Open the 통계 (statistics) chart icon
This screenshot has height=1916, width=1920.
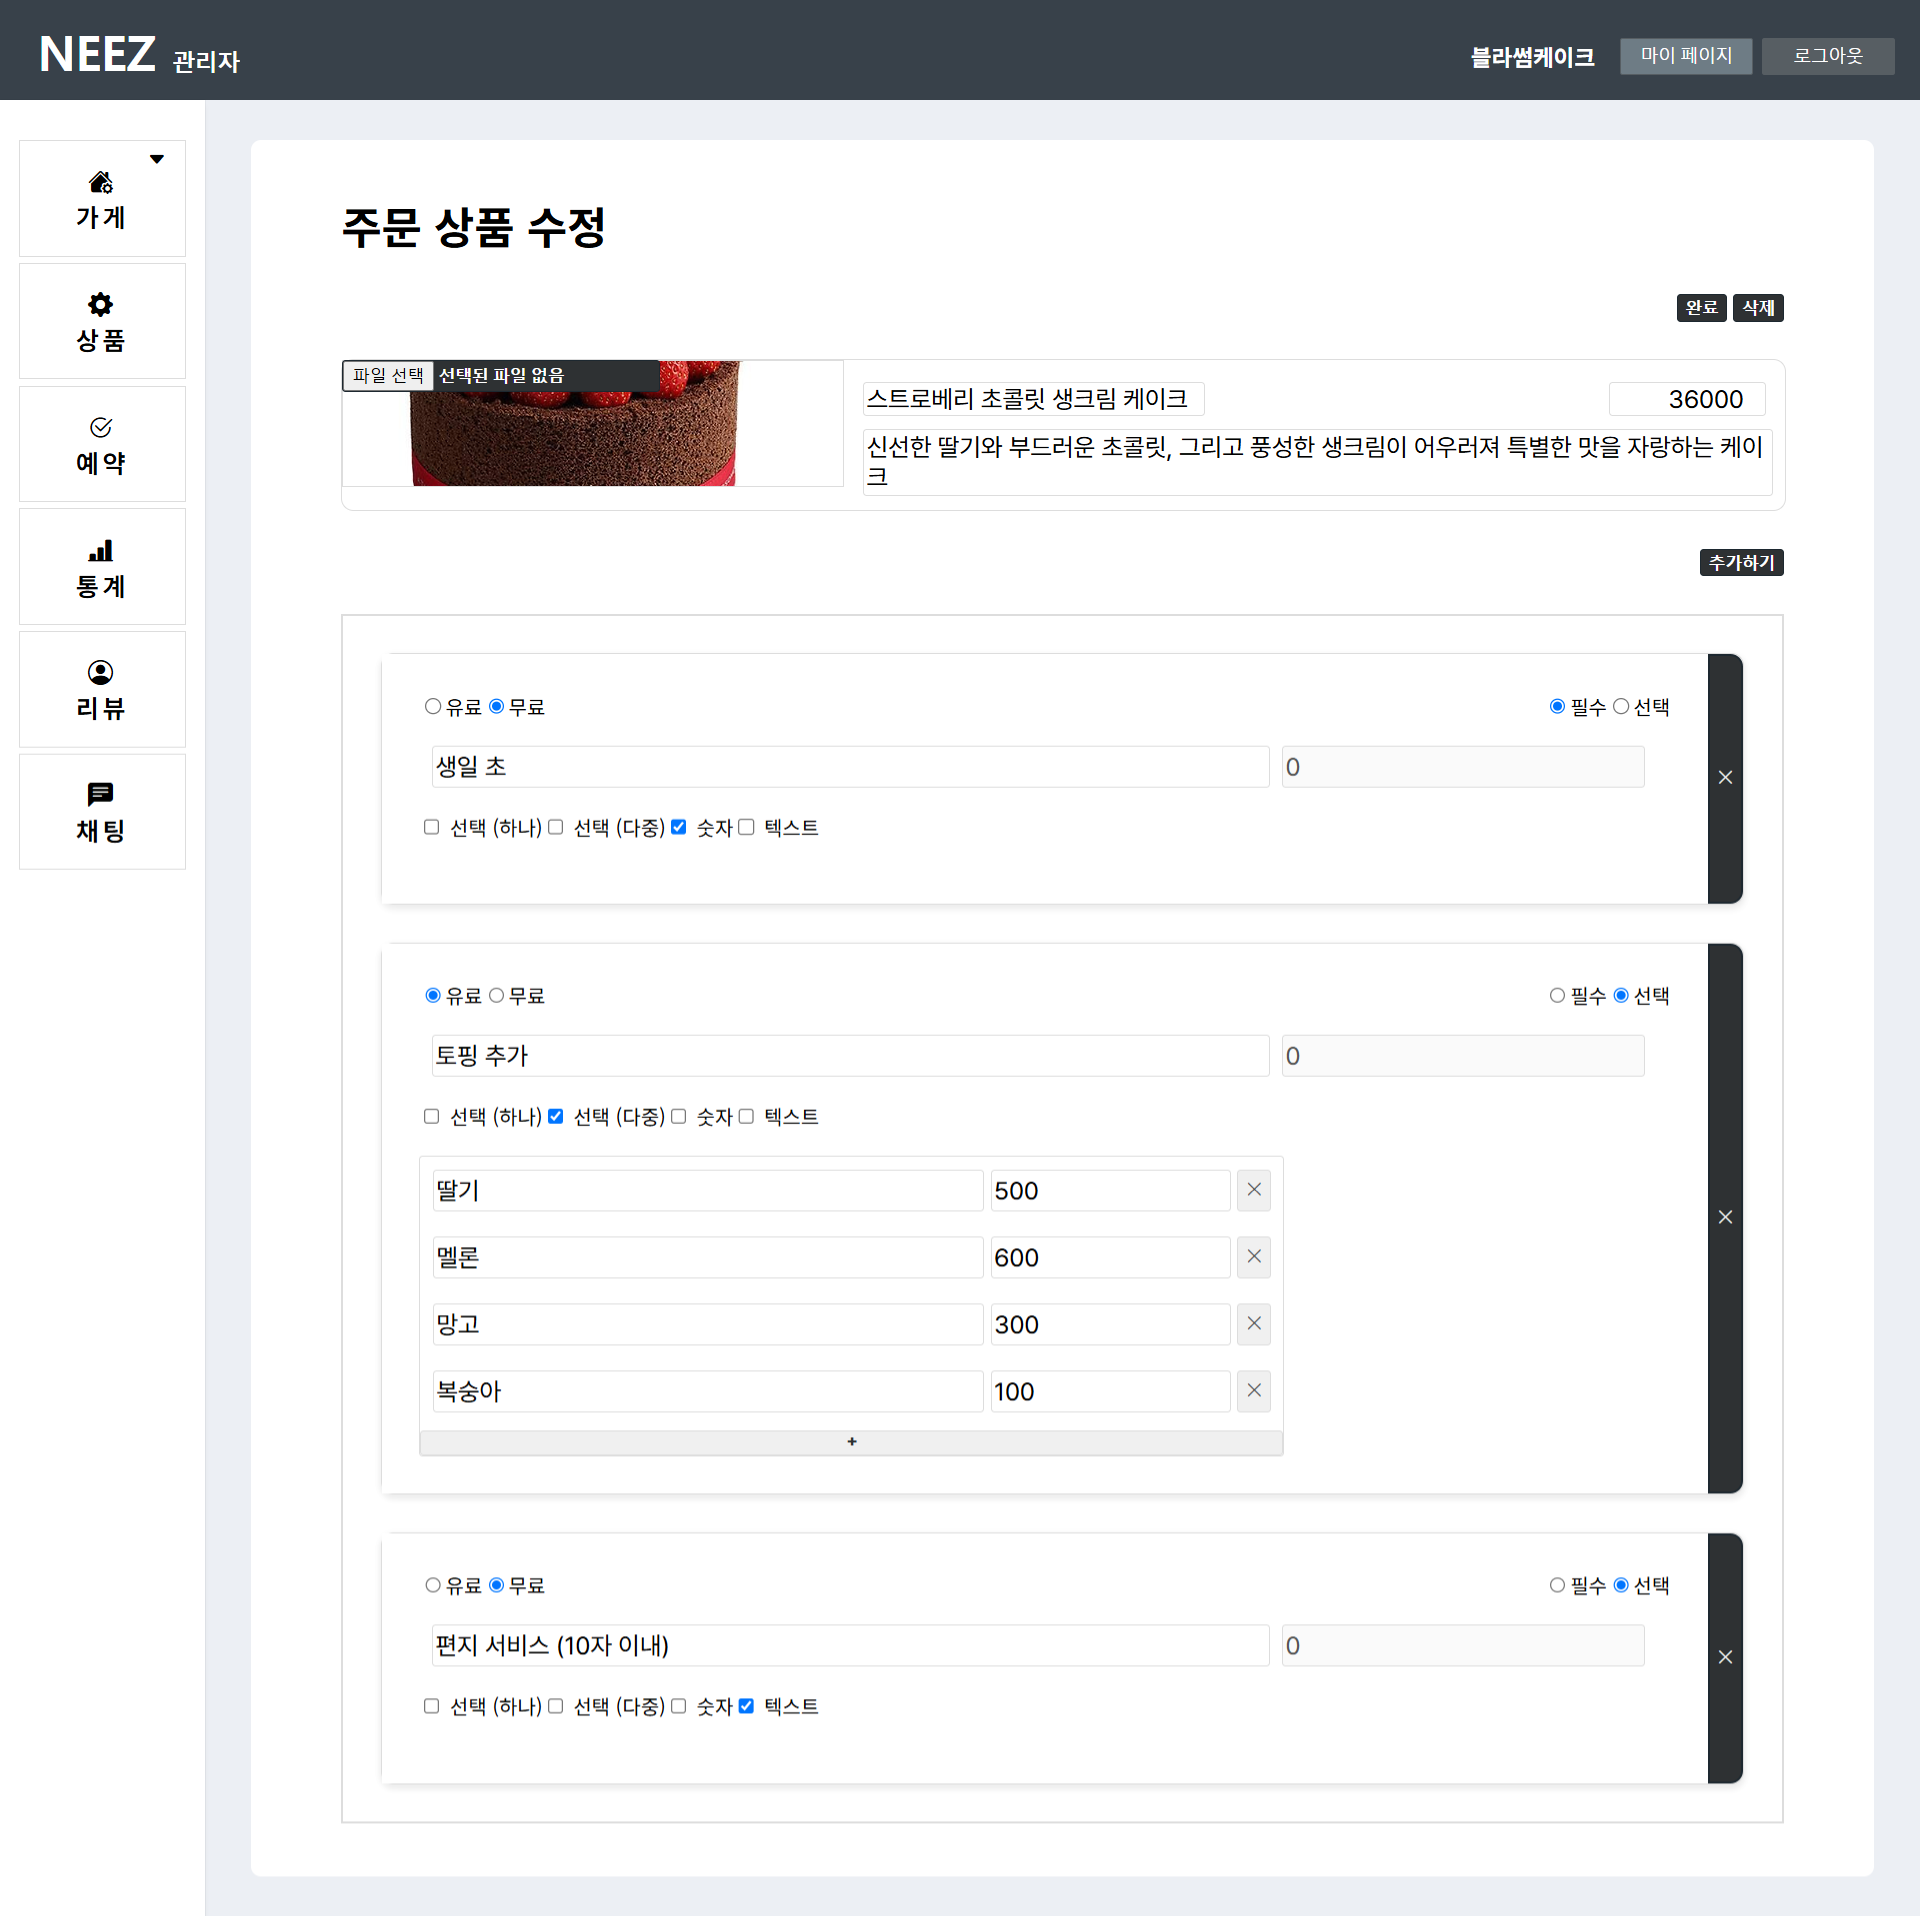101,551
